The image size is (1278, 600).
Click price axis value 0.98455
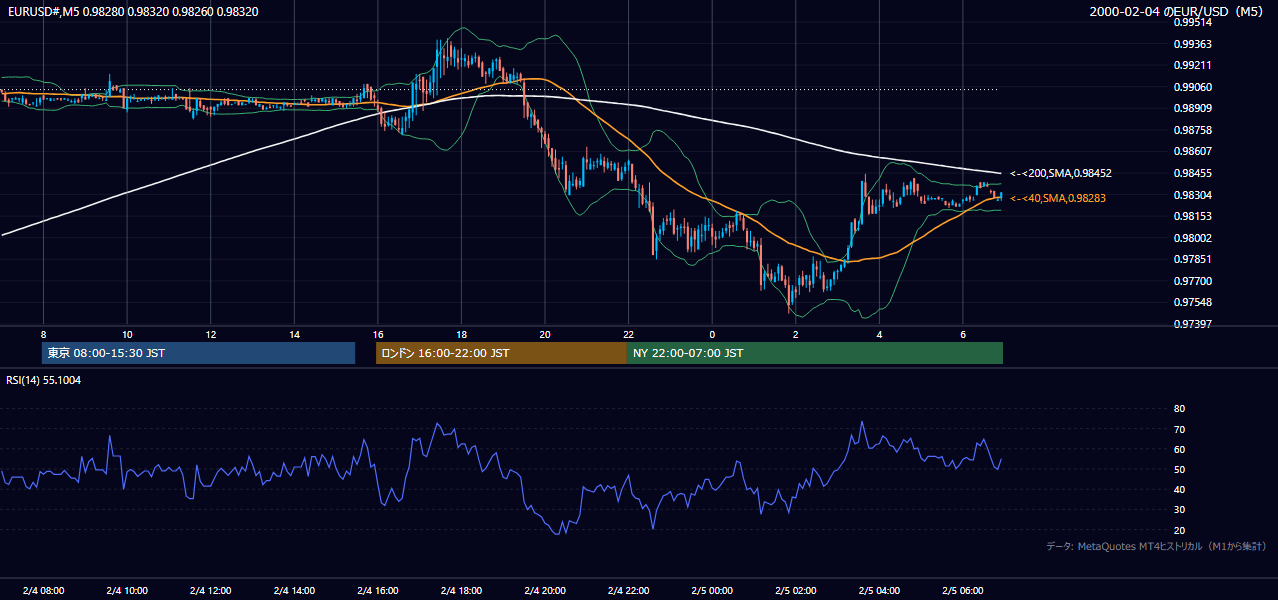1192,173
